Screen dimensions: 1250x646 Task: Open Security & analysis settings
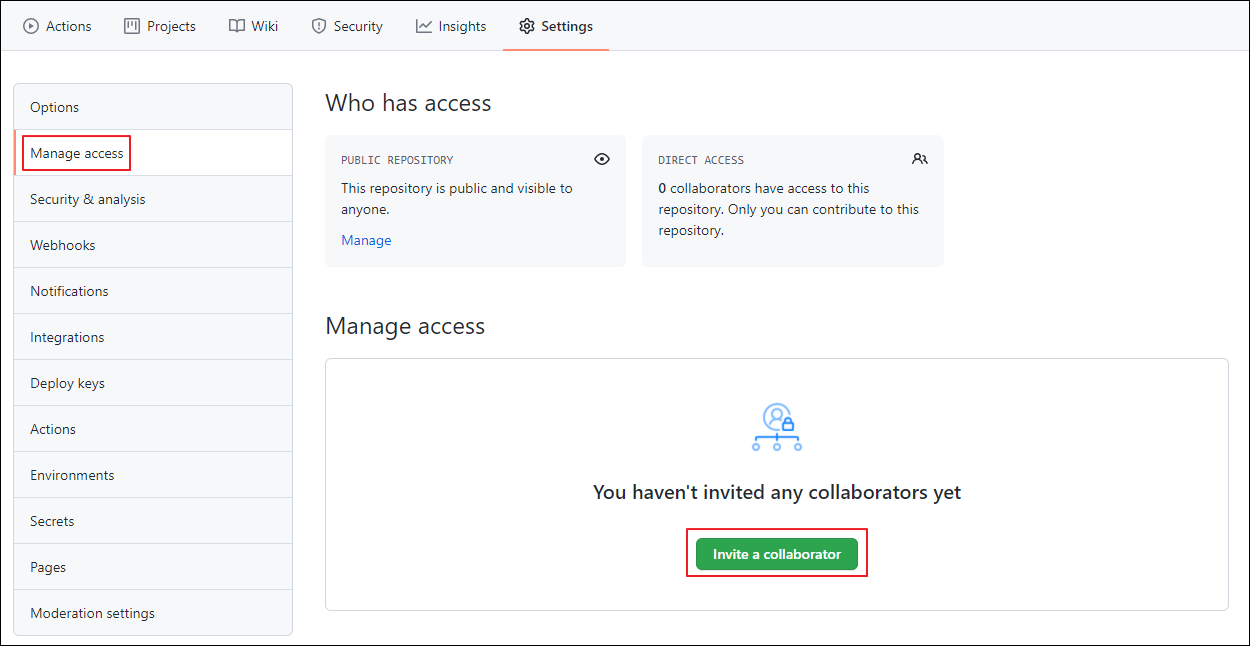click(x=153, y=199)
